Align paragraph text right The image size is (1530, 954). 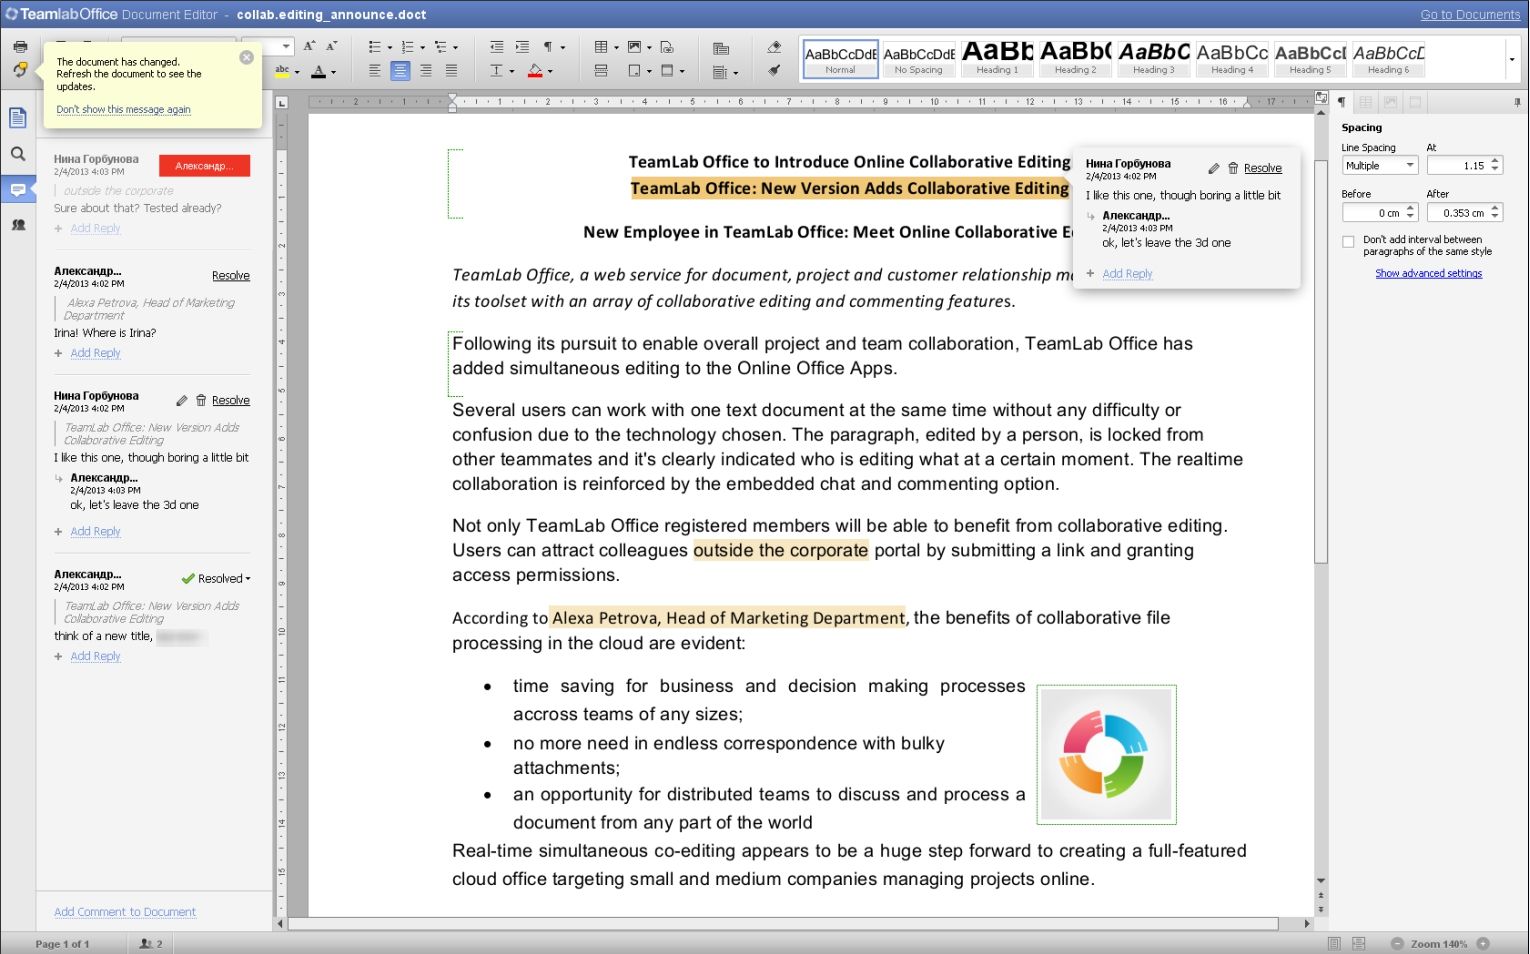click(x=426, y=71)
